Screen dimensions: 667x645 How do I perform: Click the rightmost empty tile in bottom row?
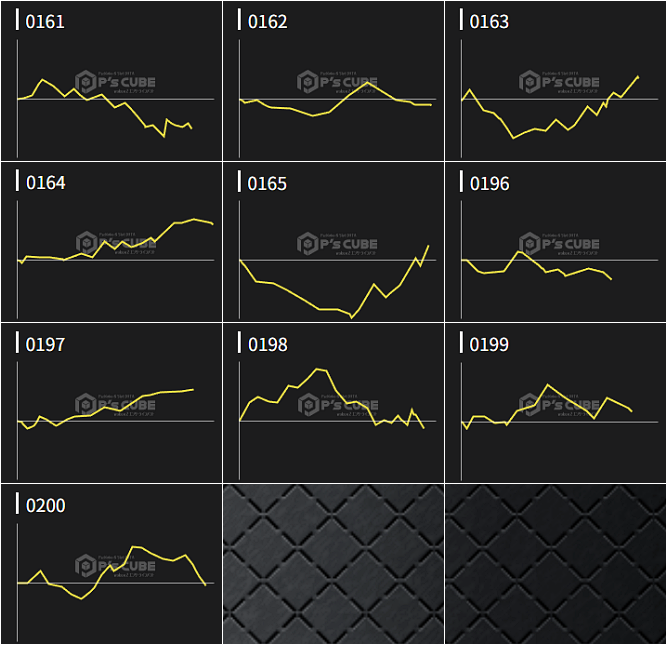[555, 564]
